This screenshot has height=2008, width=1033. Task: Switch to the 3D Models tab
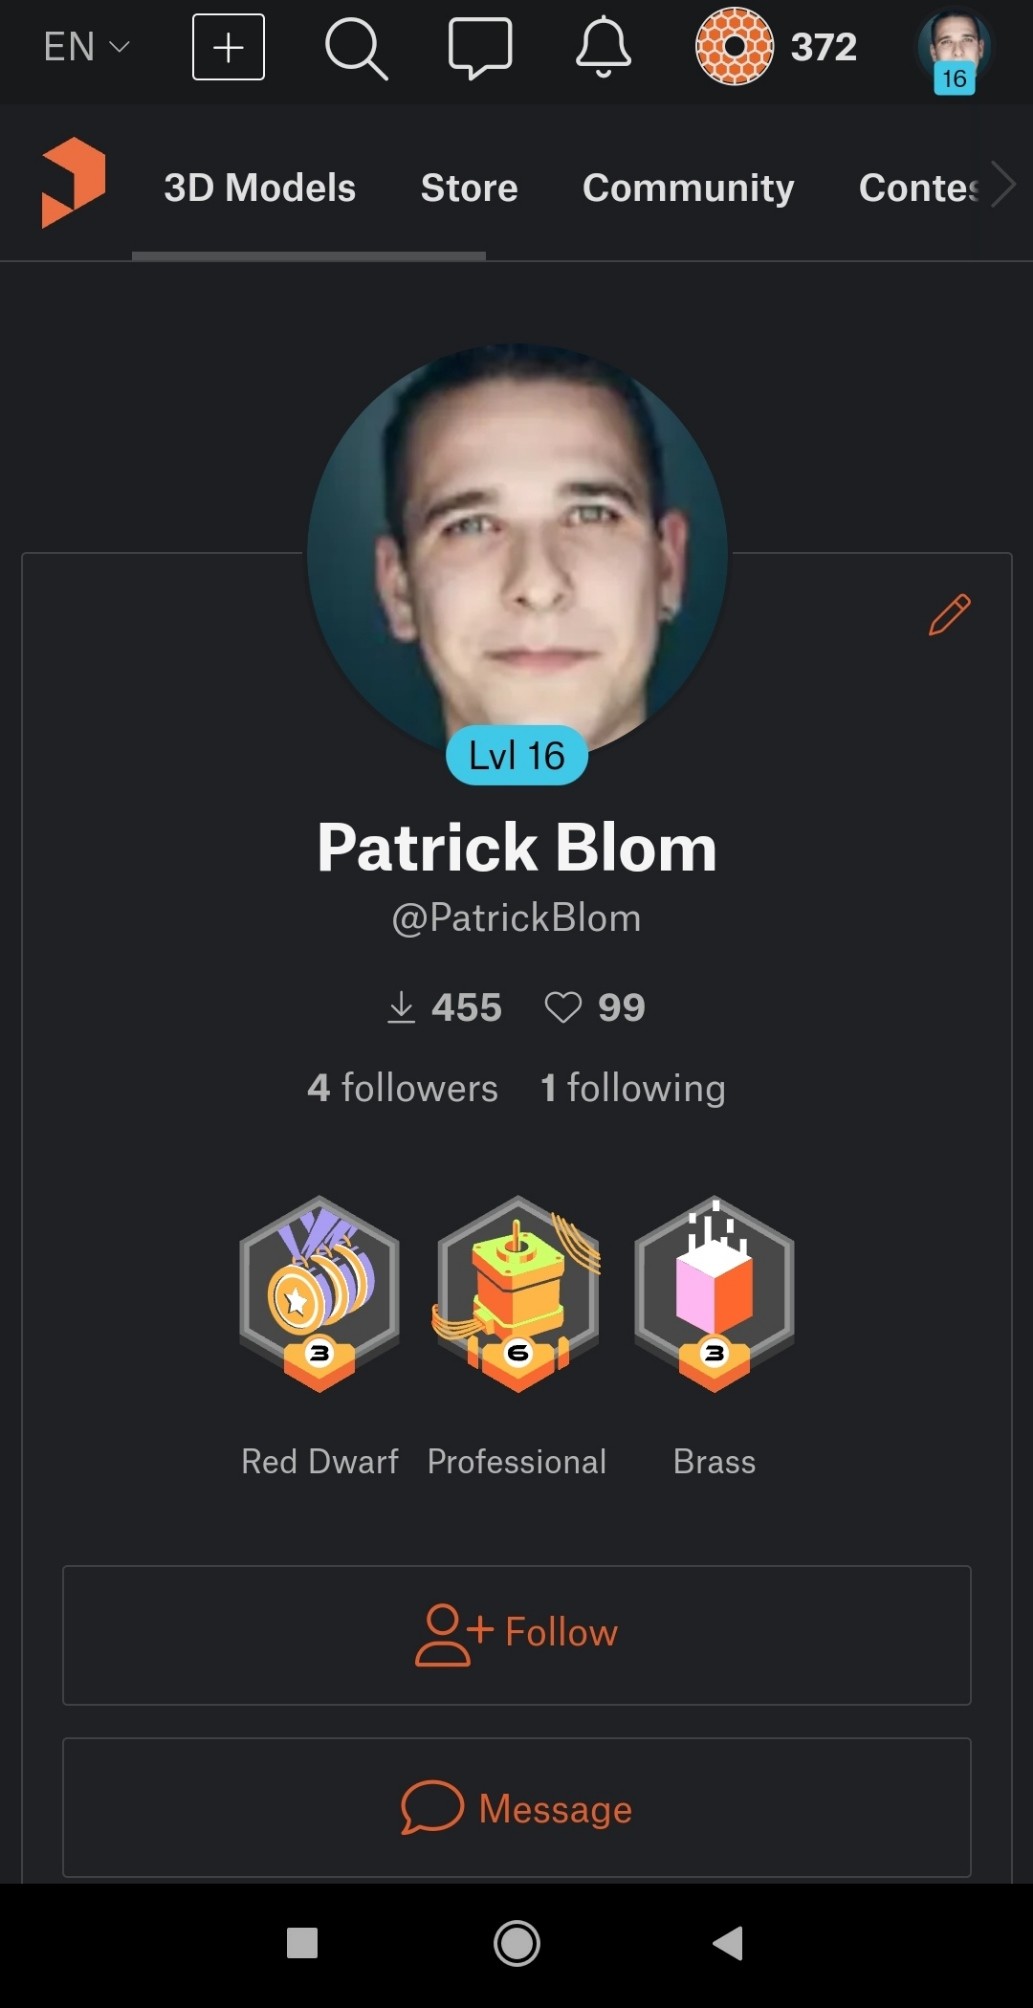click(x=260, y=187)
